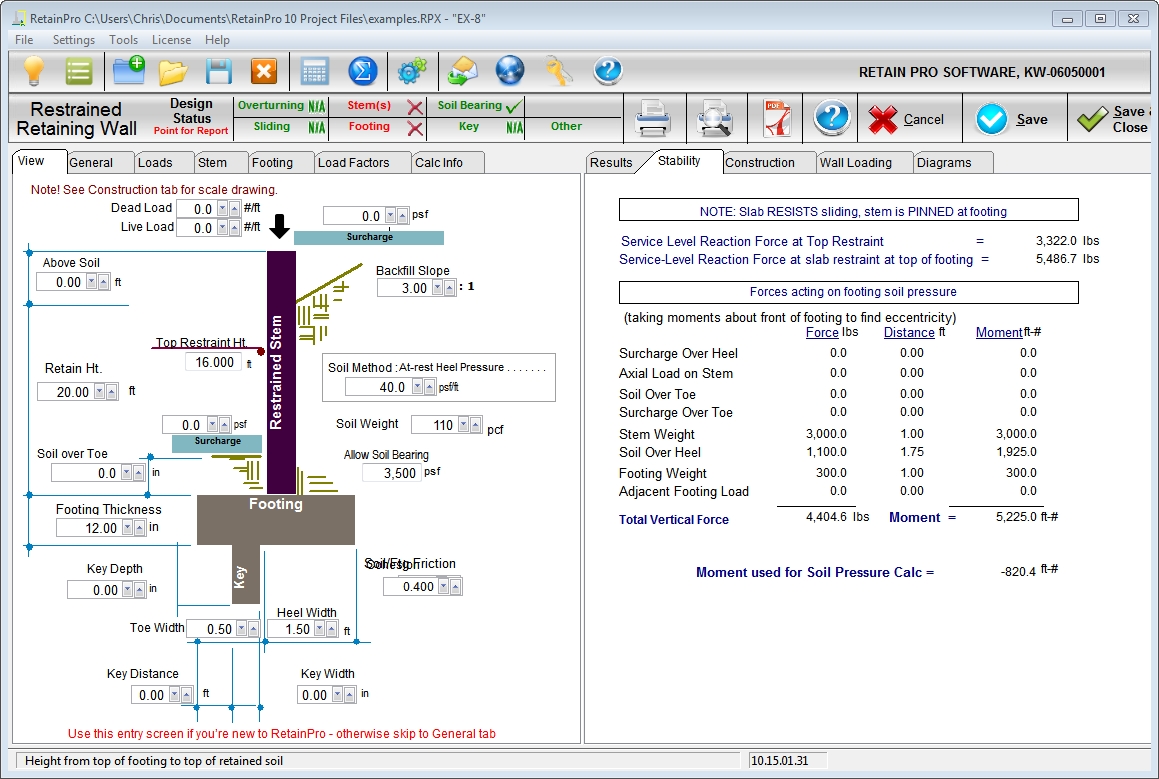Open the globe web icon
This screenshot has width=1159, height=779.
coord(510,71)
